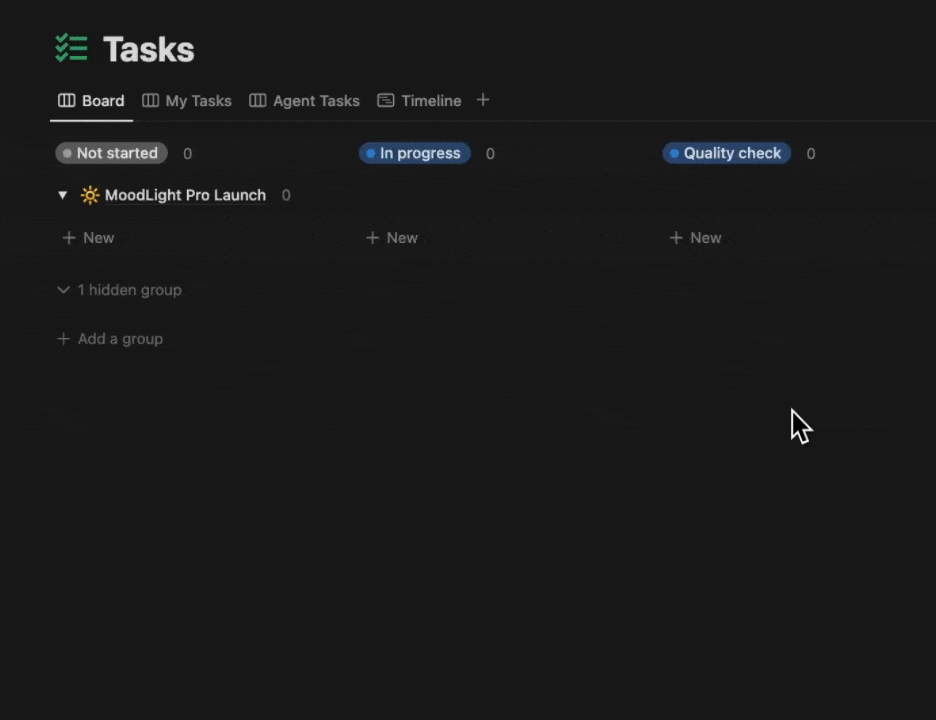Select the Quality check status pill

[x=726, y=153]
